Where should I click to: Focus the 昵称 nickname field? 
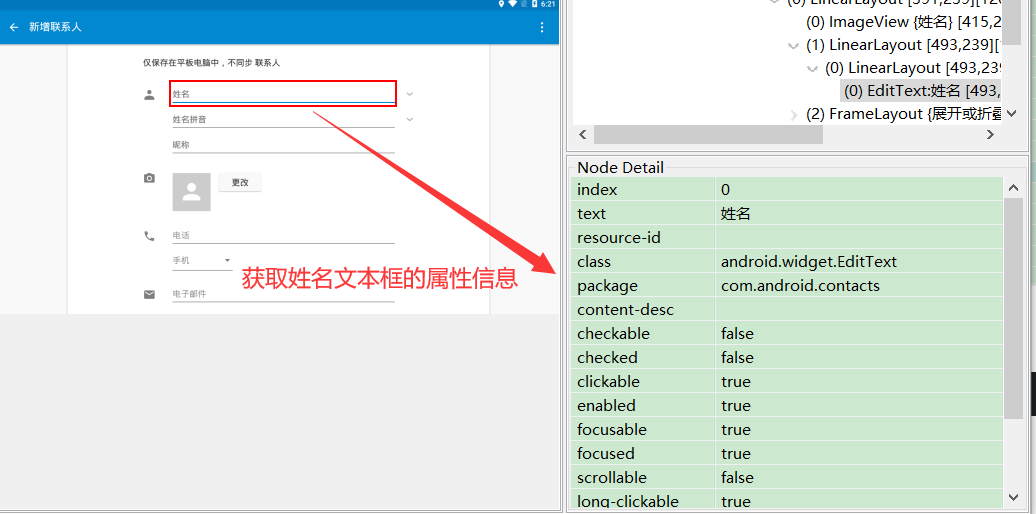283,145
